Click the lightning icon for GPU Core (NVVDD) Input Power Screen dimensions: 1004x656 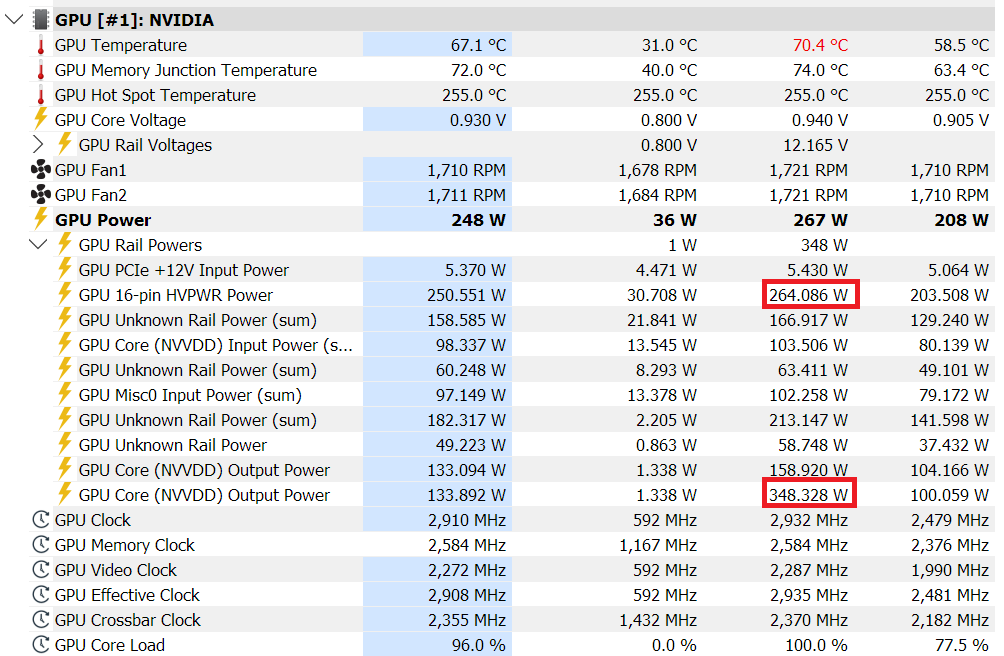tap(64, 343)
